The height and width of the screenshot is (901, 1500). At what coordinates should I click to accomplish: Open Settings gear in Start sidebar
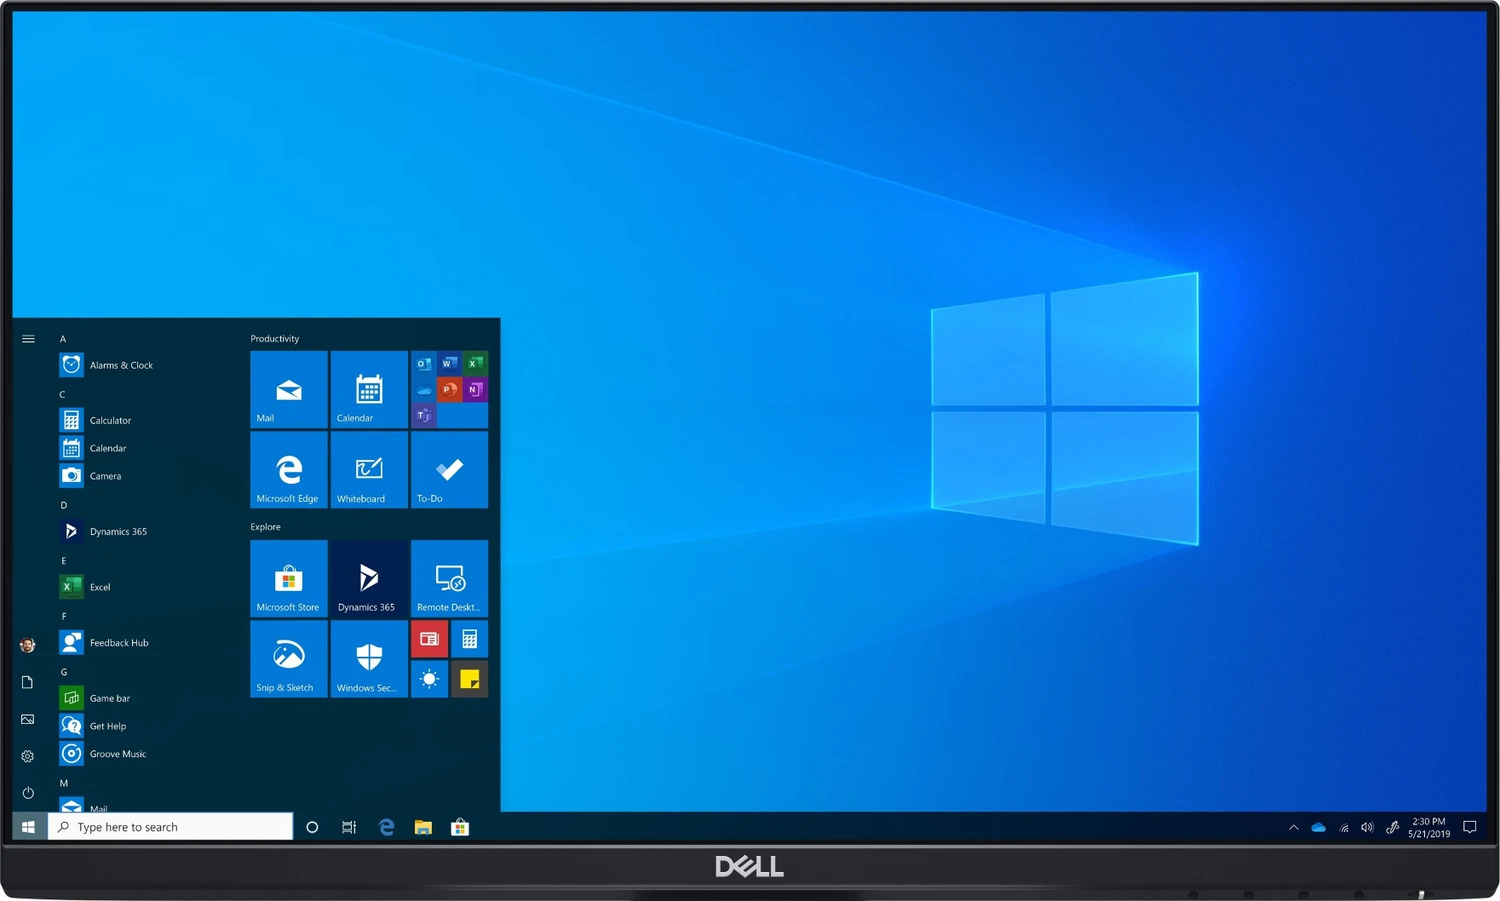tap(28, 756)
